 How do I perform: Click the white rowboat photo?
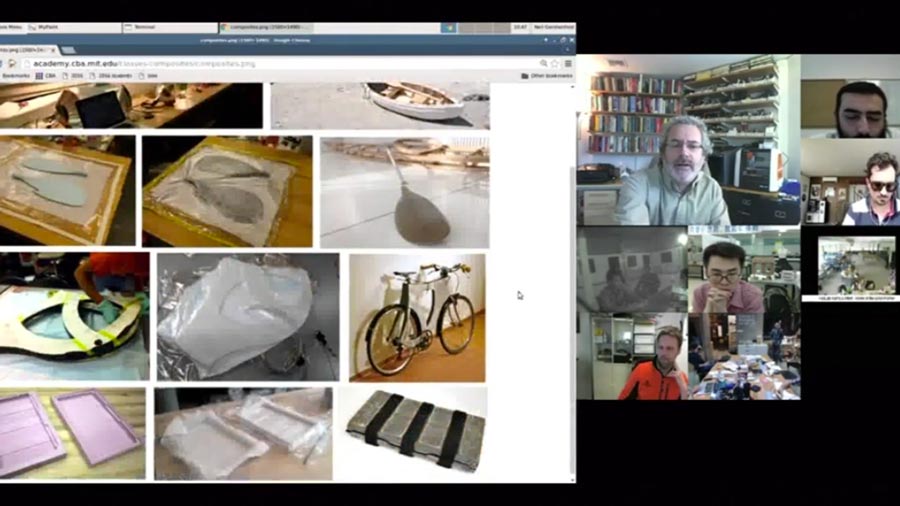coord(380,105)
